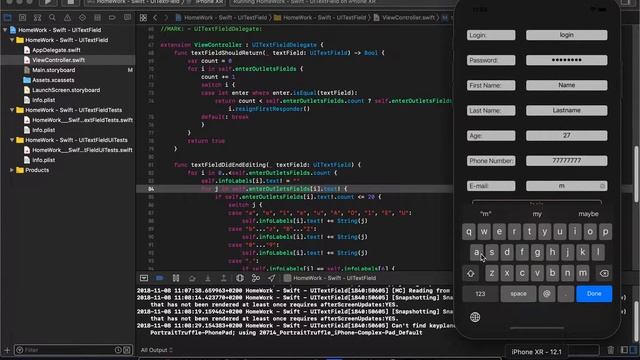Open the All Output dropdown
640x360 pixels.
156,350
